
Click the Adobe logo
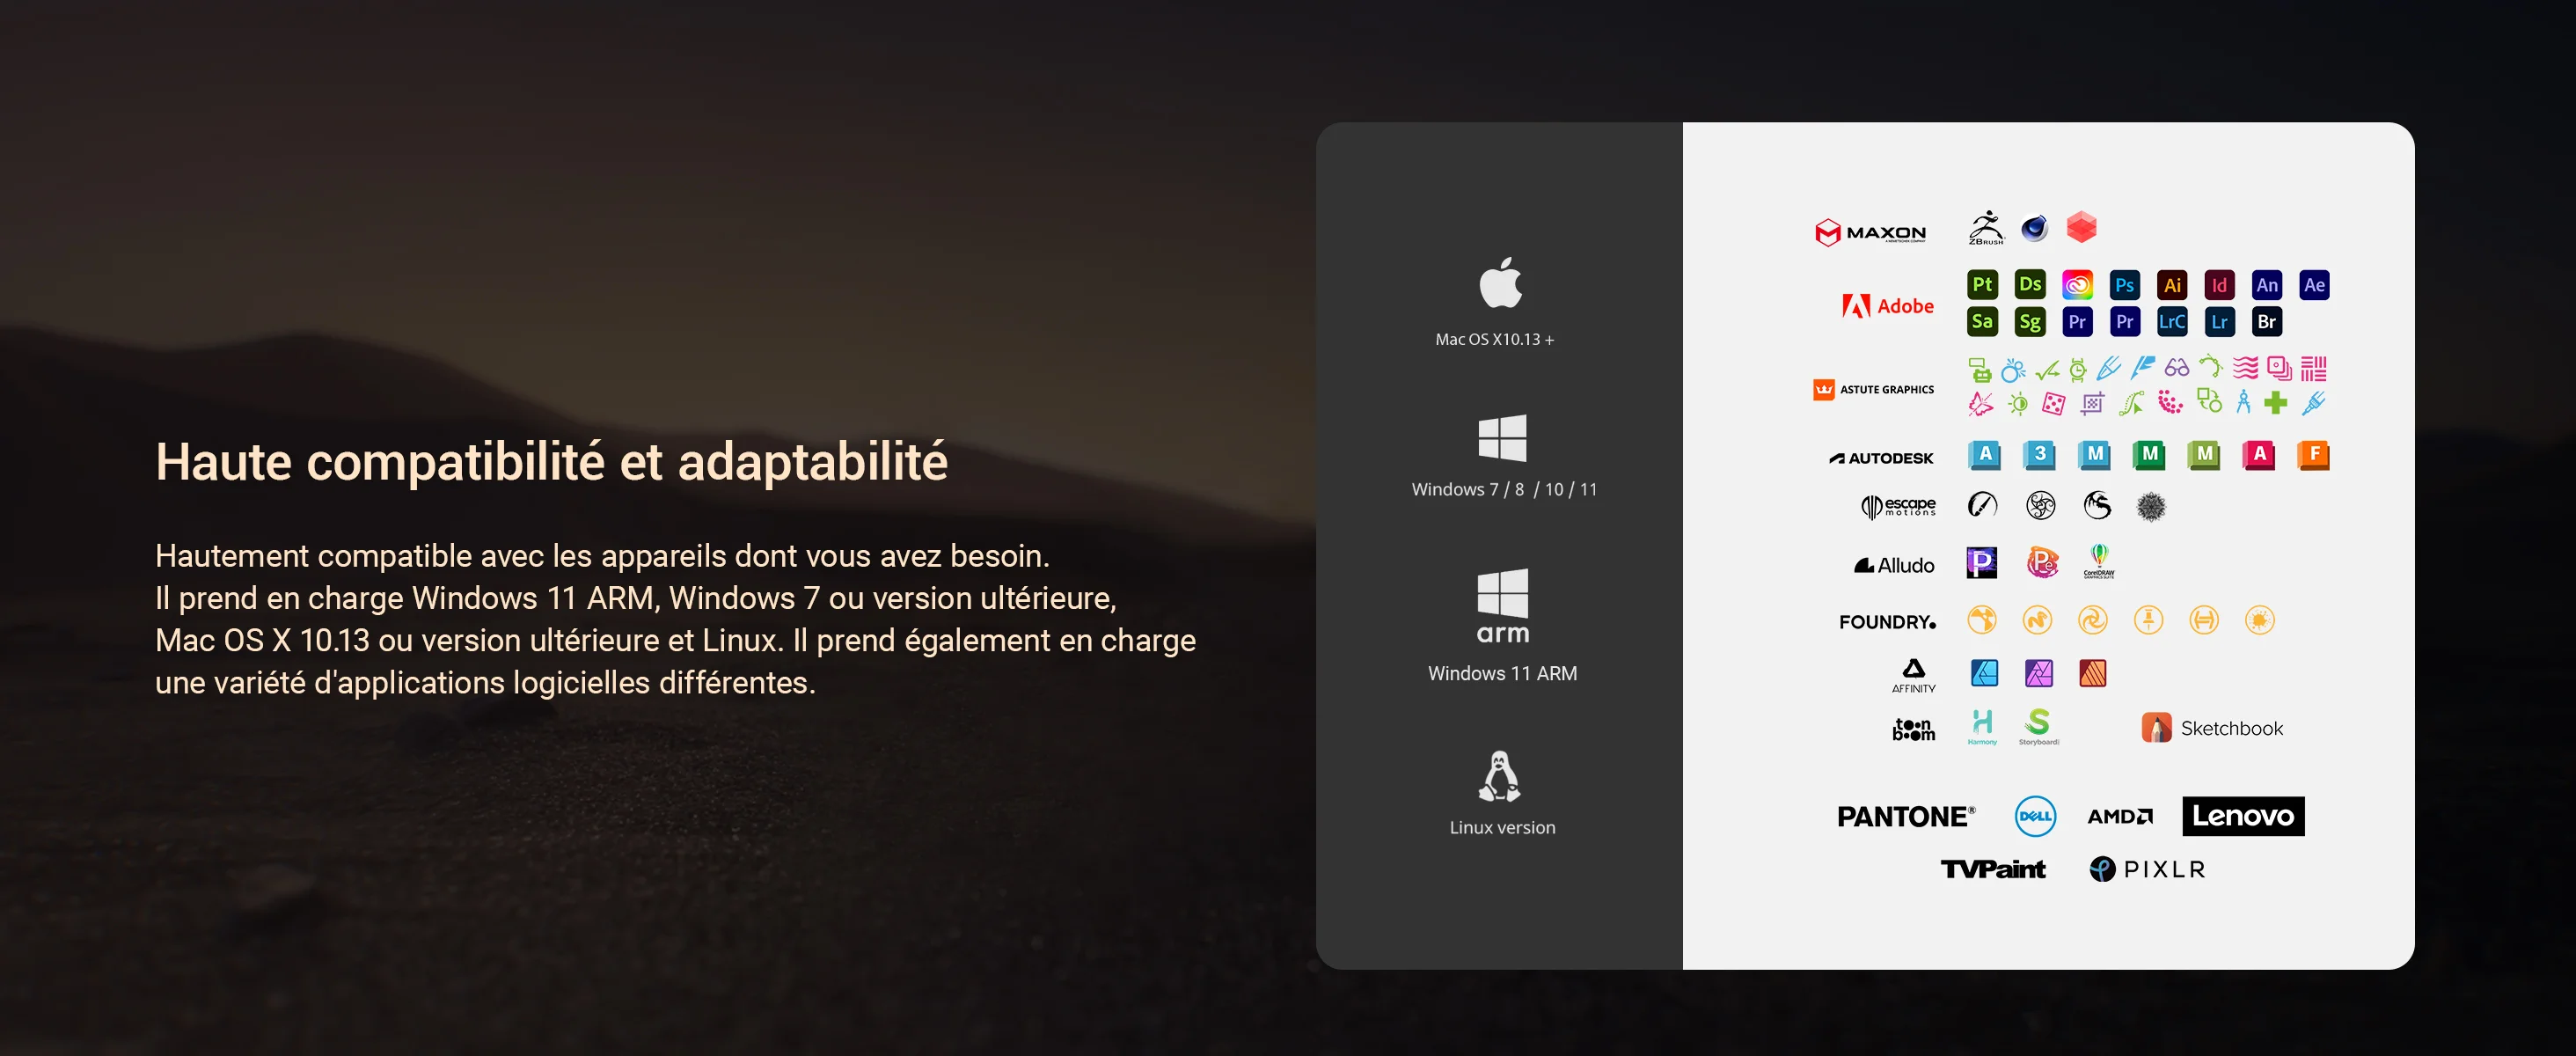[1888, 306]
